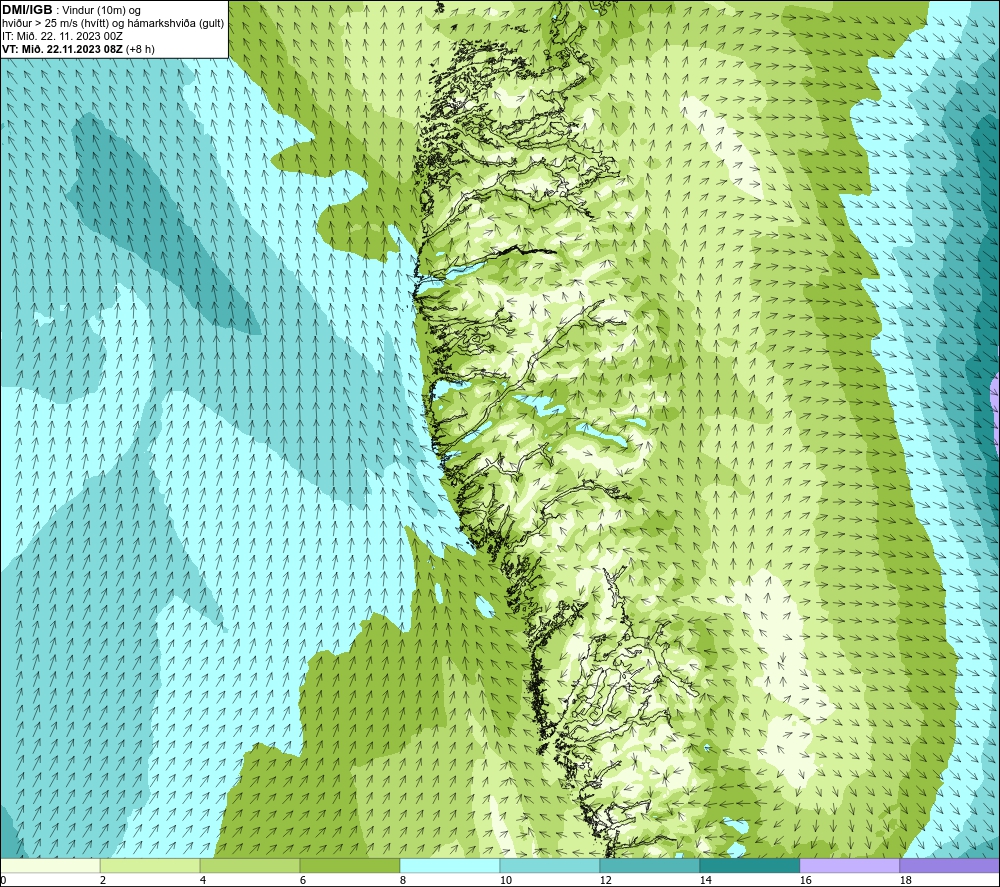Click the light green 2–4 m/s legend swatch
1000x887 pixels.
[150, 865]
